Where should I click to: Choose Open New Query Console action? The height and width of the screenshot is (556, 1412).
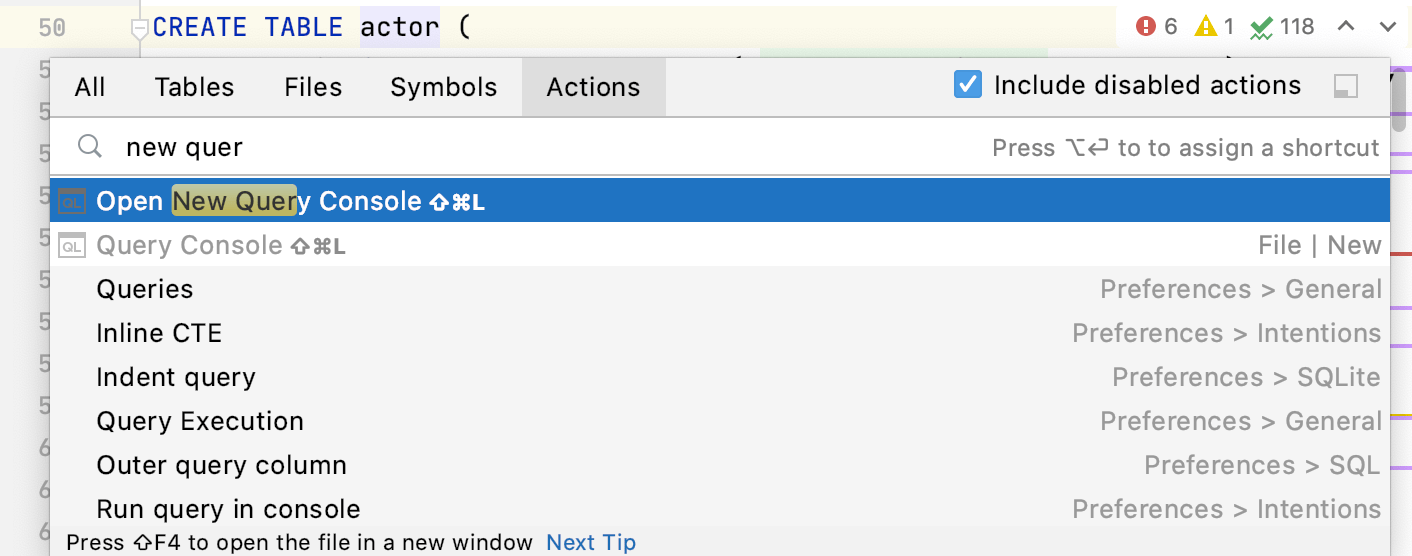coord(290,201)
